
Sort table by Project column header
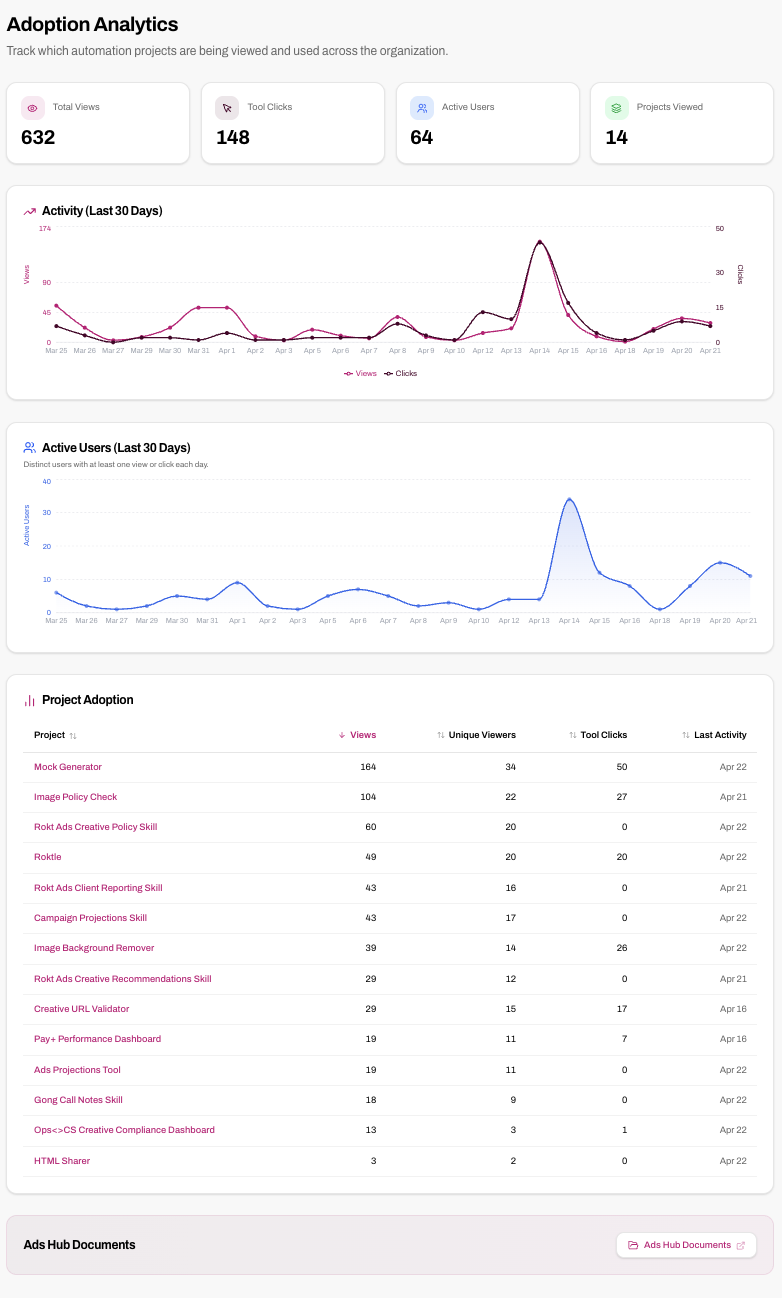55,735
